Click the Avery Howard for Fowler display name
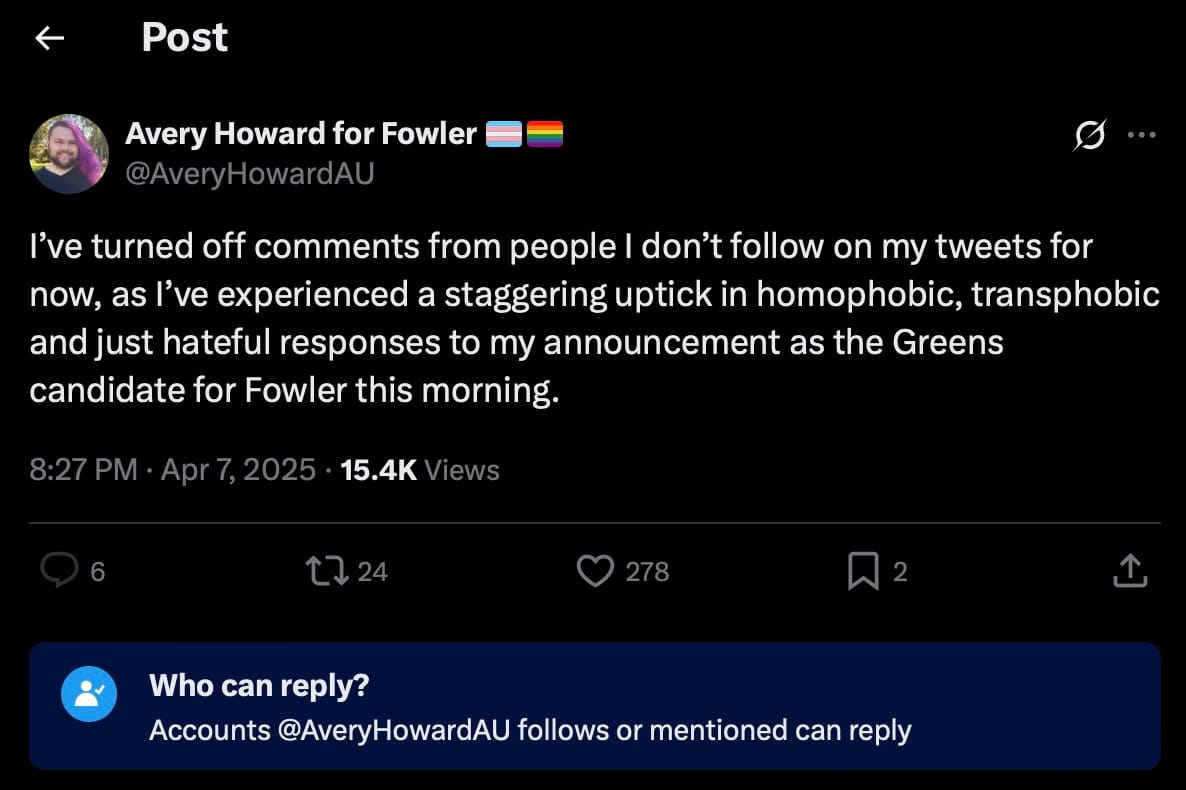 tap(301, 134)
